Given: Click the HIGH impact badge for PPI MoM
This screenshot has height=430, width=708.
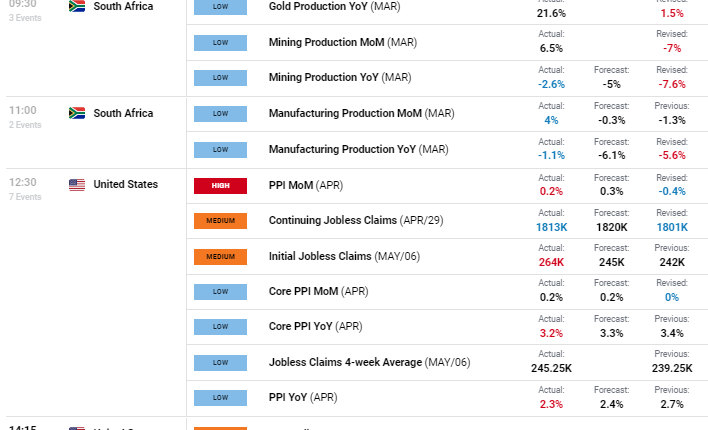Looking at the screenshot, I should 220,185.
